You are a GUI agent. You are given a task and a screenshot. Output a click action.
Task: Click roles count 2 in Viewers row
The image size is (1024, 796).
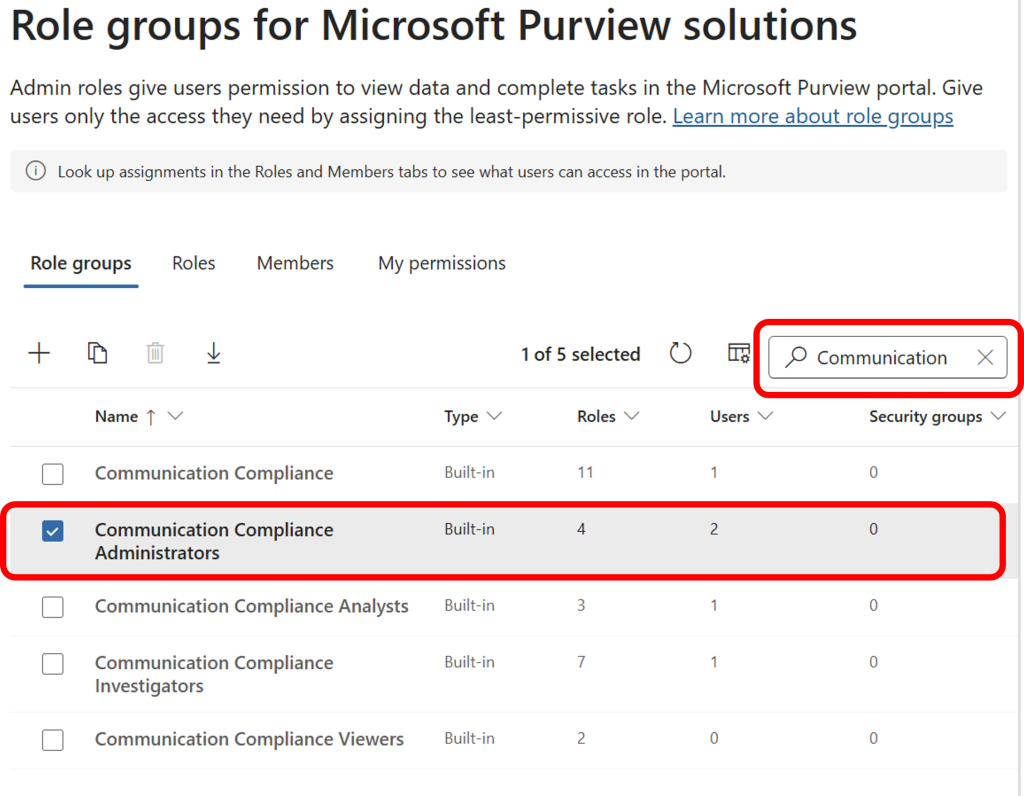point(581,739)
